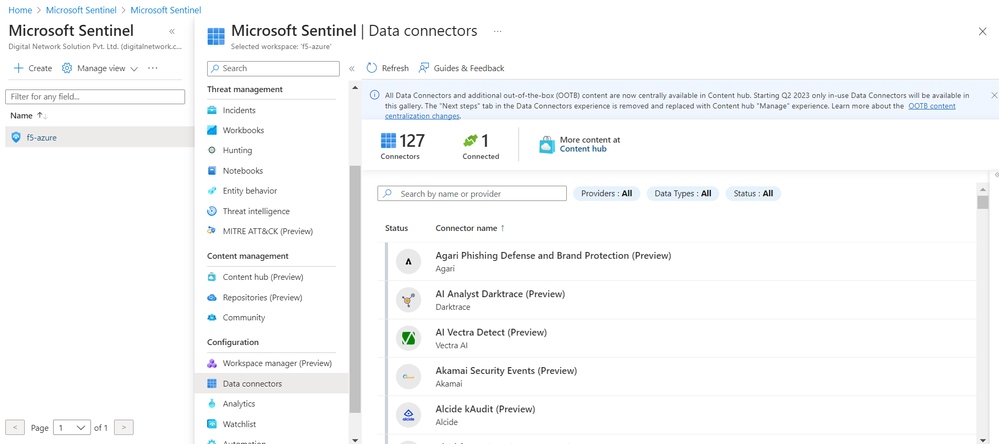Image resolution: width=999 pixels, height=444 pixels.
Task: Select the Hunting menu item
Action: (x=237, y=150)
